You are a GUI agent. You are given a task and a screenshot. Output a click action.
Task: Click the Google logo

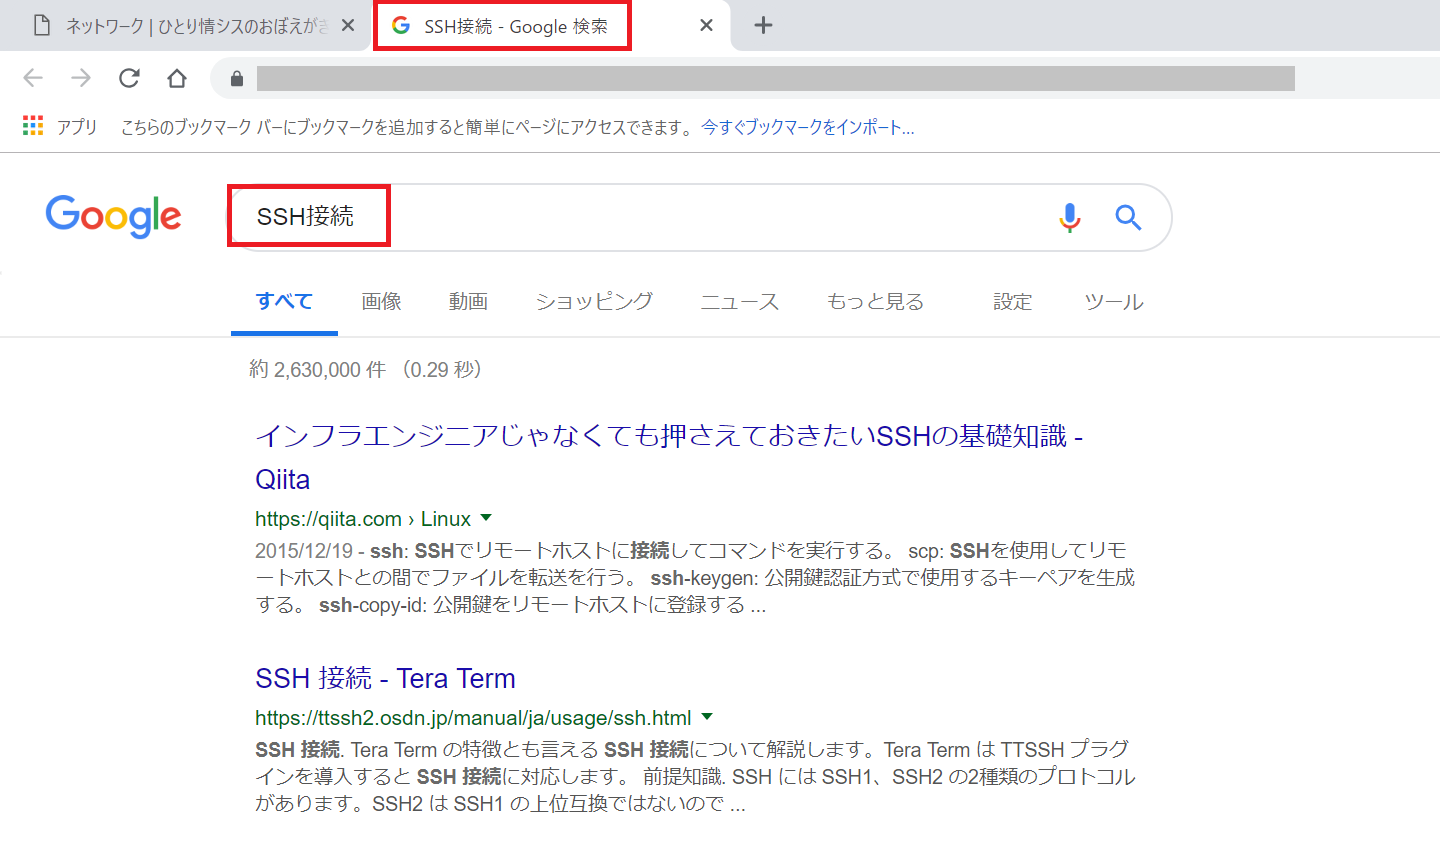point(113,216)
